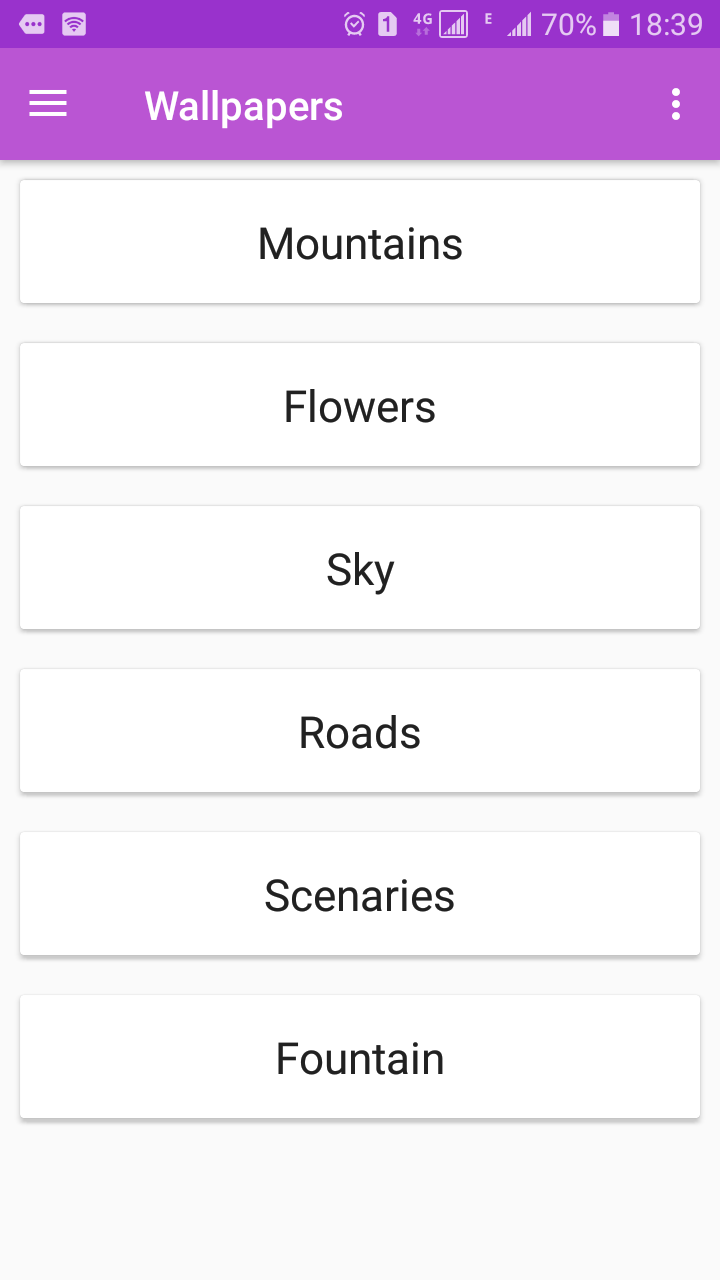This screenshot has width=720, height=1280.
Task: Choose the Roads wallpaper category
Action: [360, 730]
